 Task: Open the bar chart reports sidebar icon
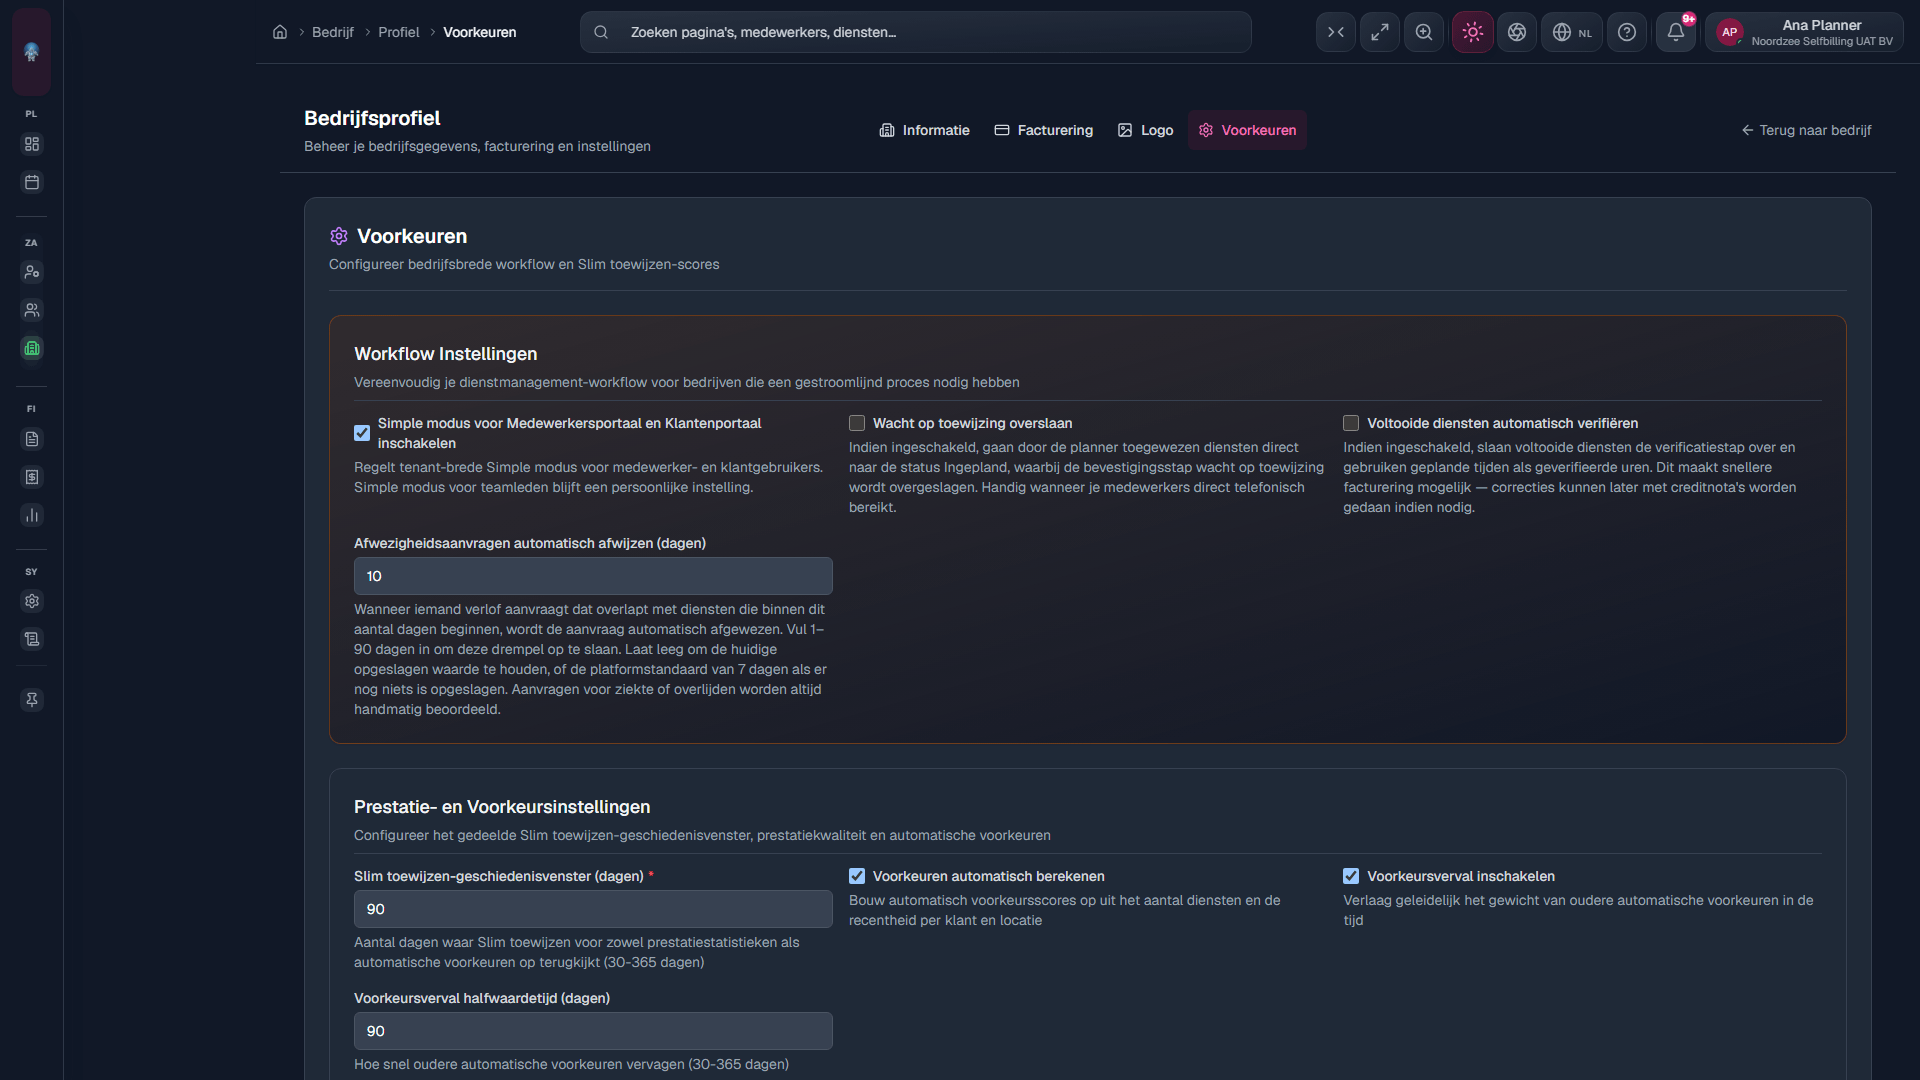[32, 515]
